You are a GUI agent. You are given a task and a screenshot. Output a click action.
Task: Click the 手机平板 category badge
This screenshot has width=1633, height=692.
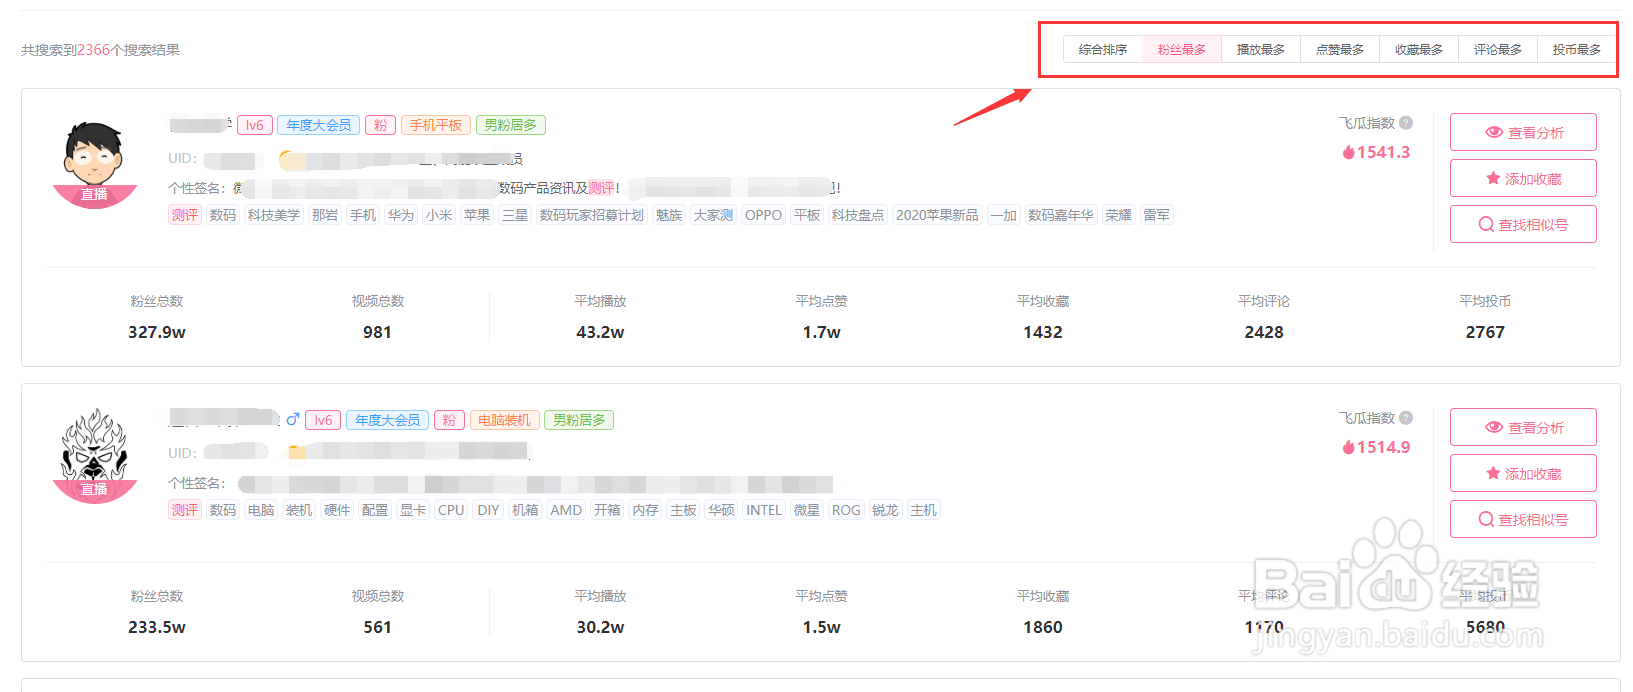[x=436, y=125]
